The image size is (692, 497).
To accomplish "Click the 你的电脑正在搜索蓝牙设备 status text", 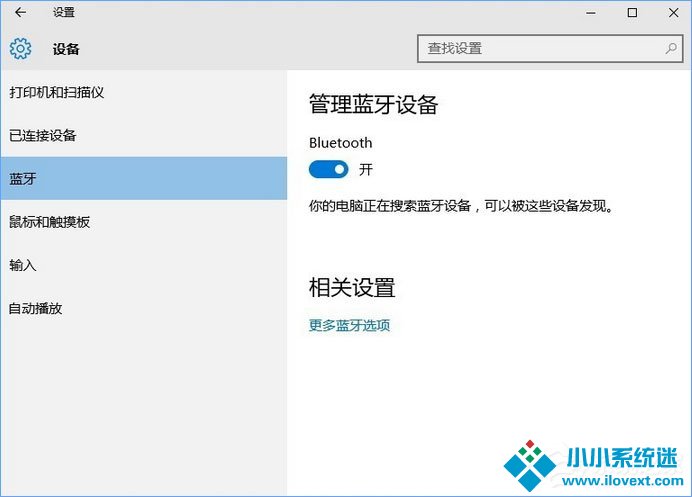I will click(x=462, y=206).
